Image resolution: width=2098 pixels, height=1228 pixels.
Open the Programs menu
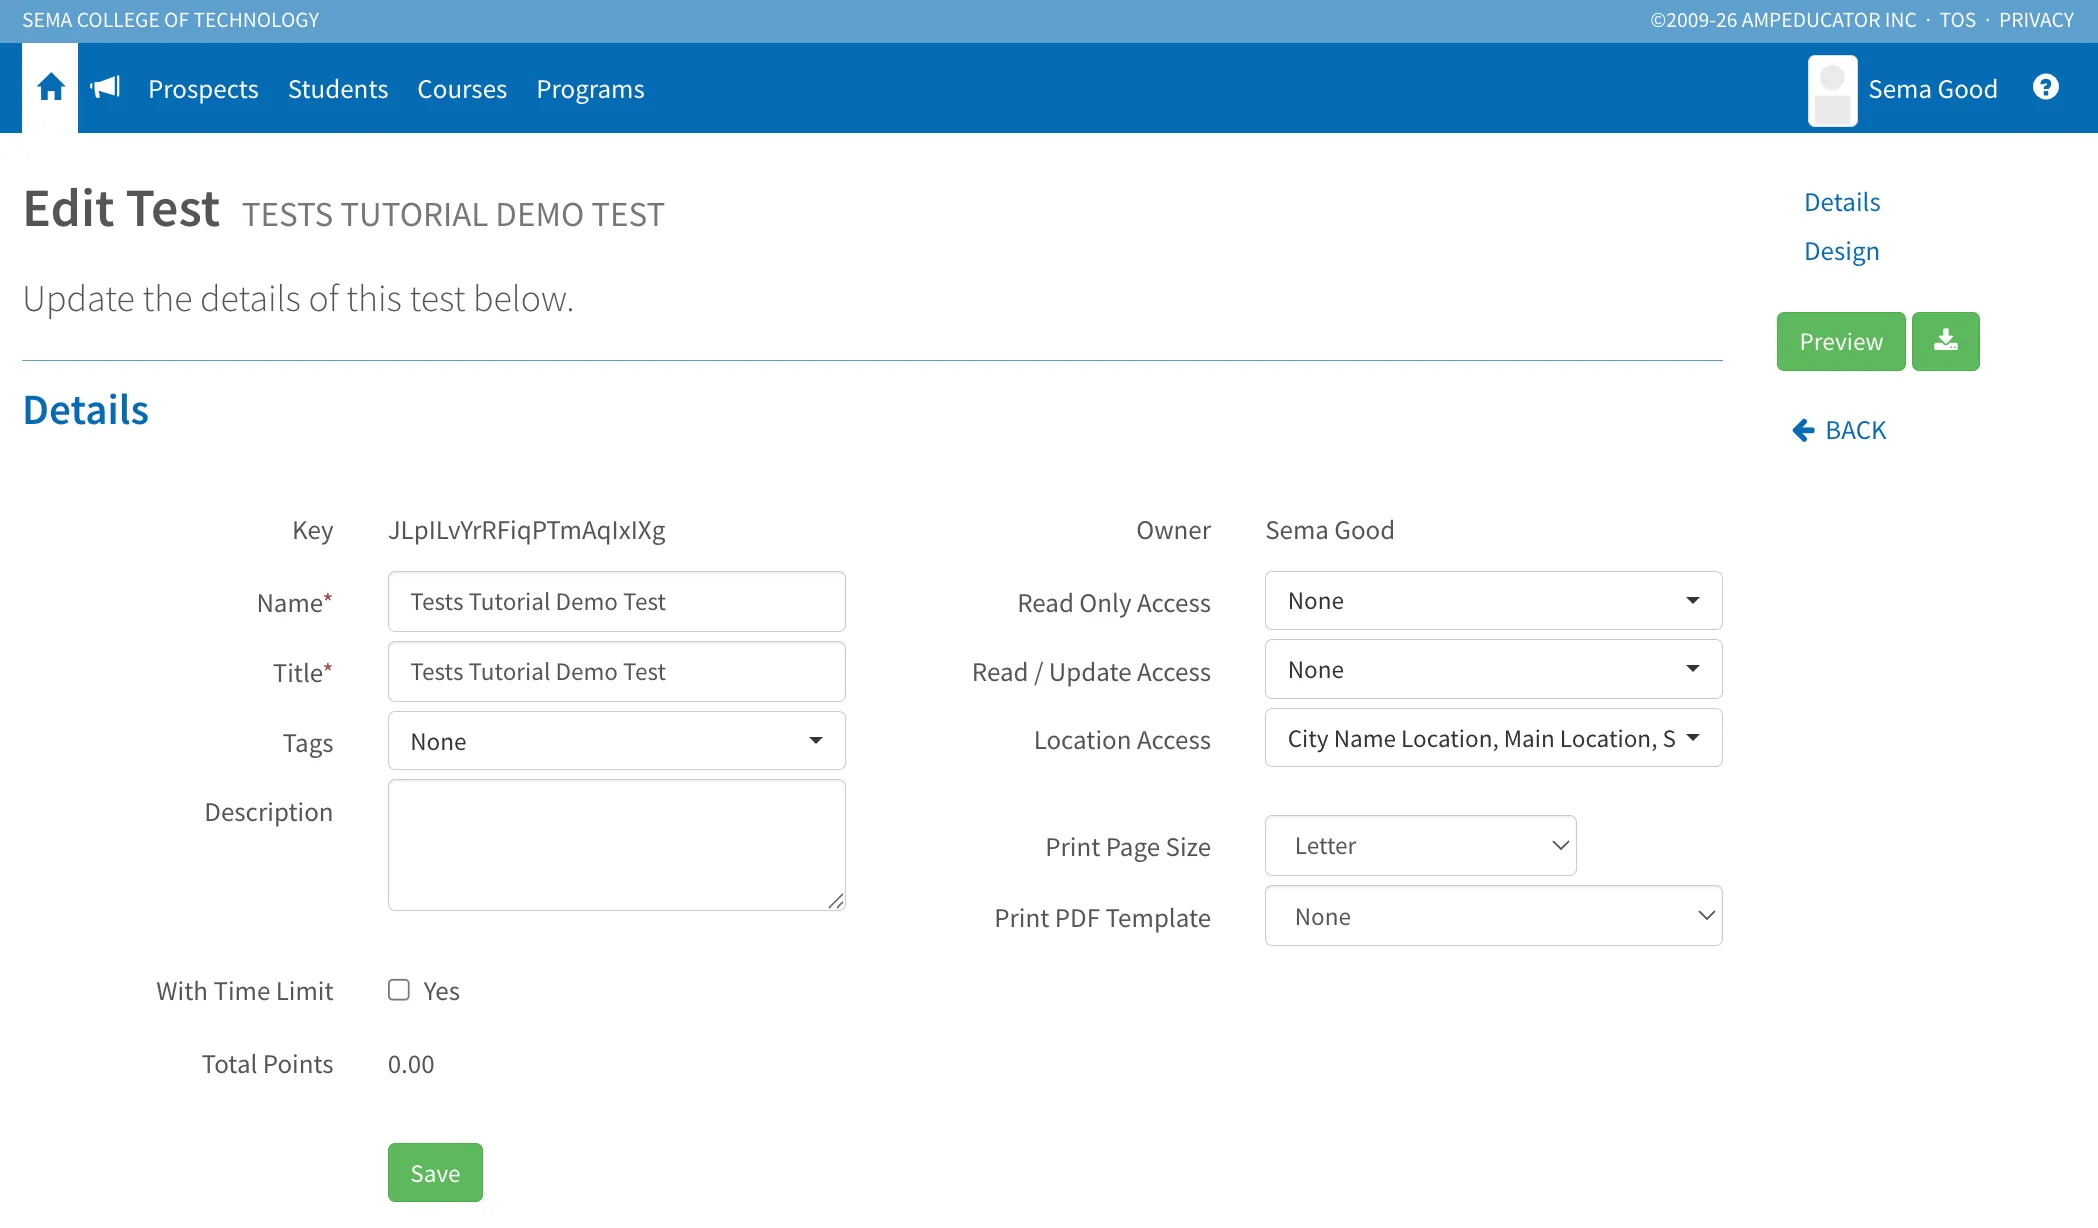point(590,89)
